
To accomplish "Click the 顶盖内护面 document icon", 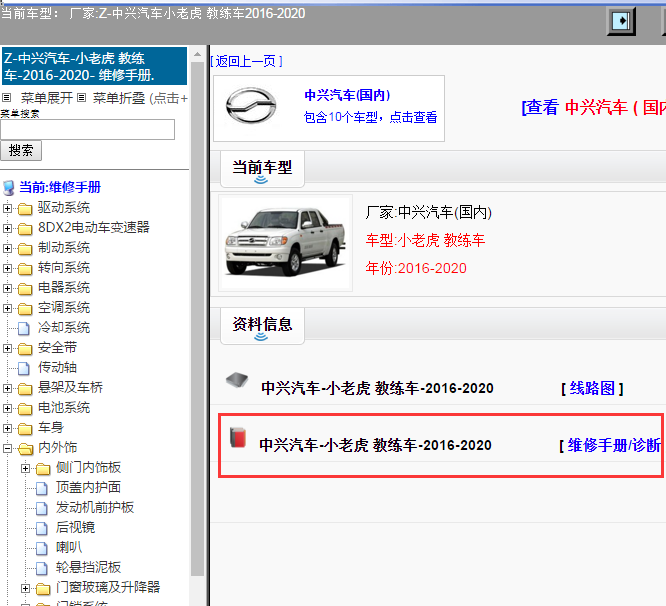I will (42, 488).
